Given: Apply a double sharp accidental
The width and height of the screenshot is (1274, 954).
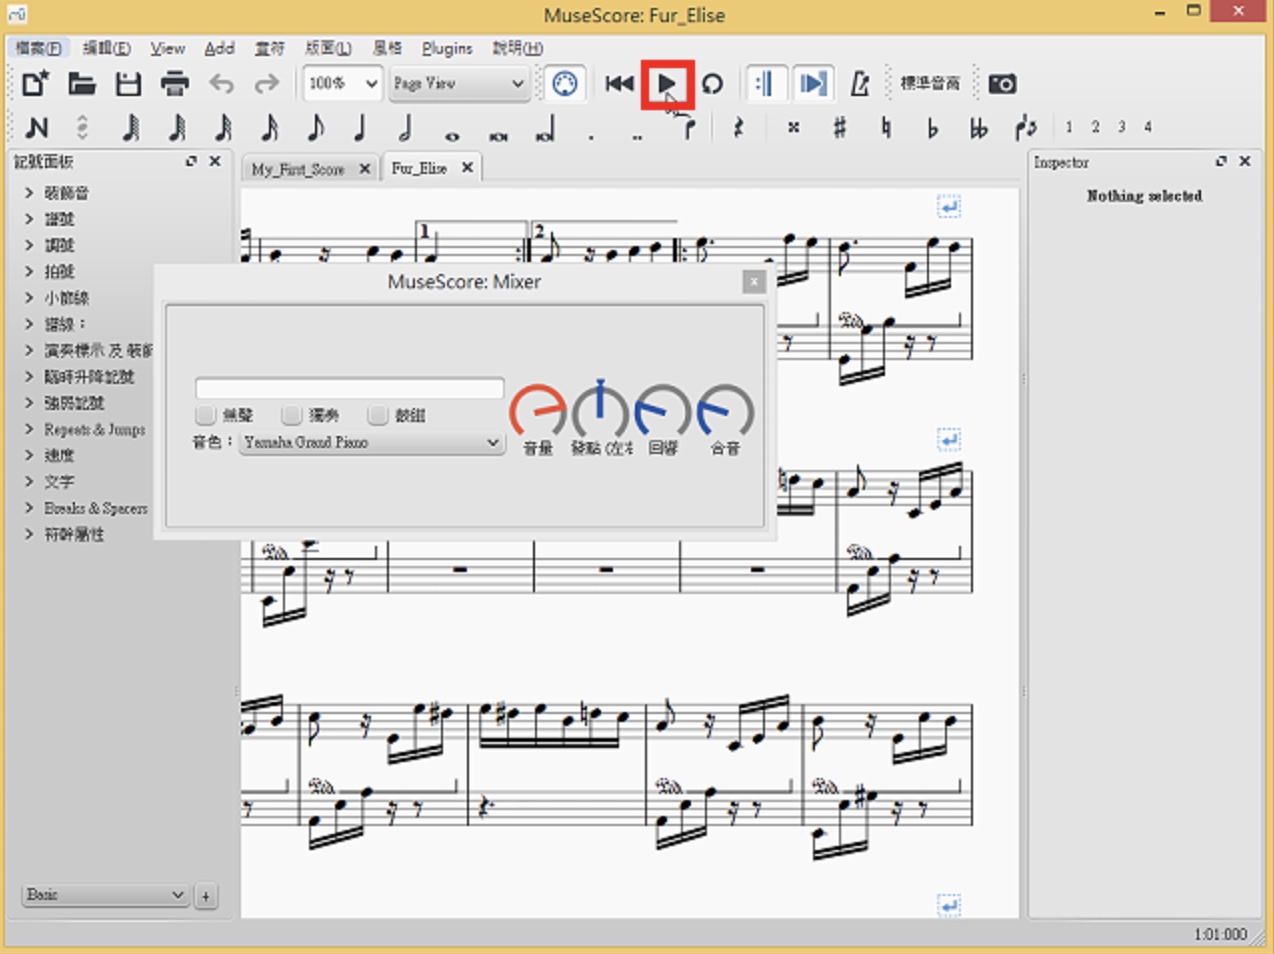Looking at the screenshot, I should (x=793, y=127).
